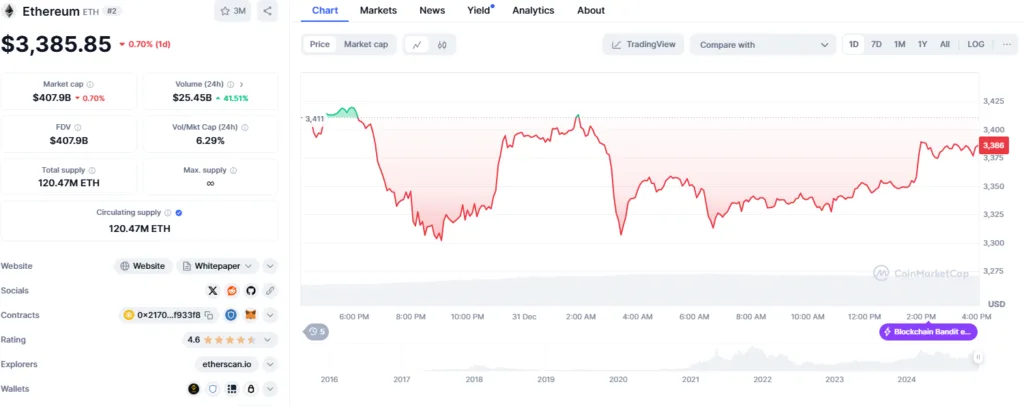Viewport: 1024px width, 406px height.
Task: Select line chart view
Action: [x=417, y=44]
